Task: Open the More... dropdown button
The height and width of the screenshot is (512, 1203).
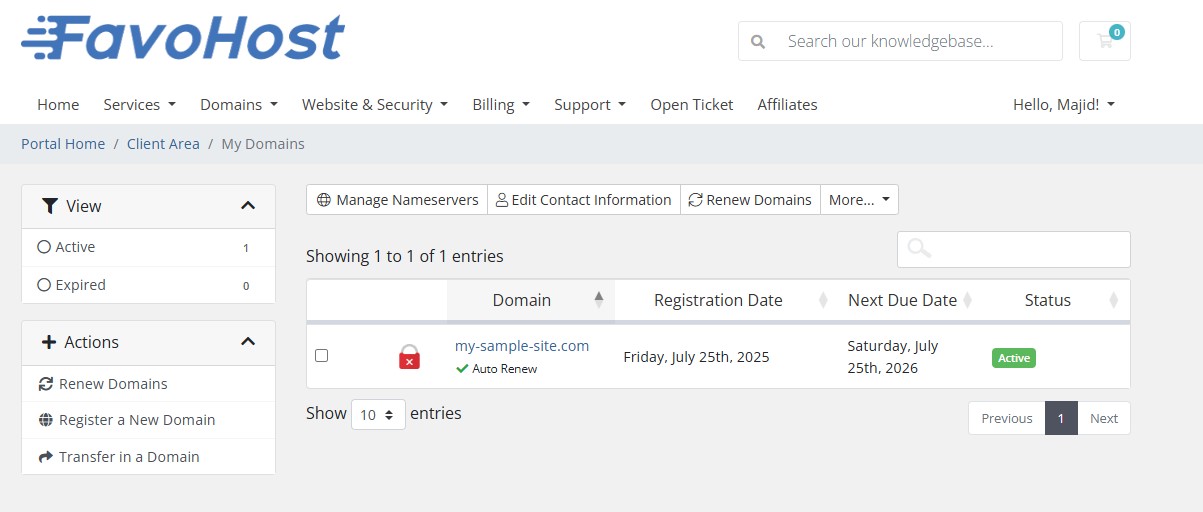Action: click(x=859, y=200)
